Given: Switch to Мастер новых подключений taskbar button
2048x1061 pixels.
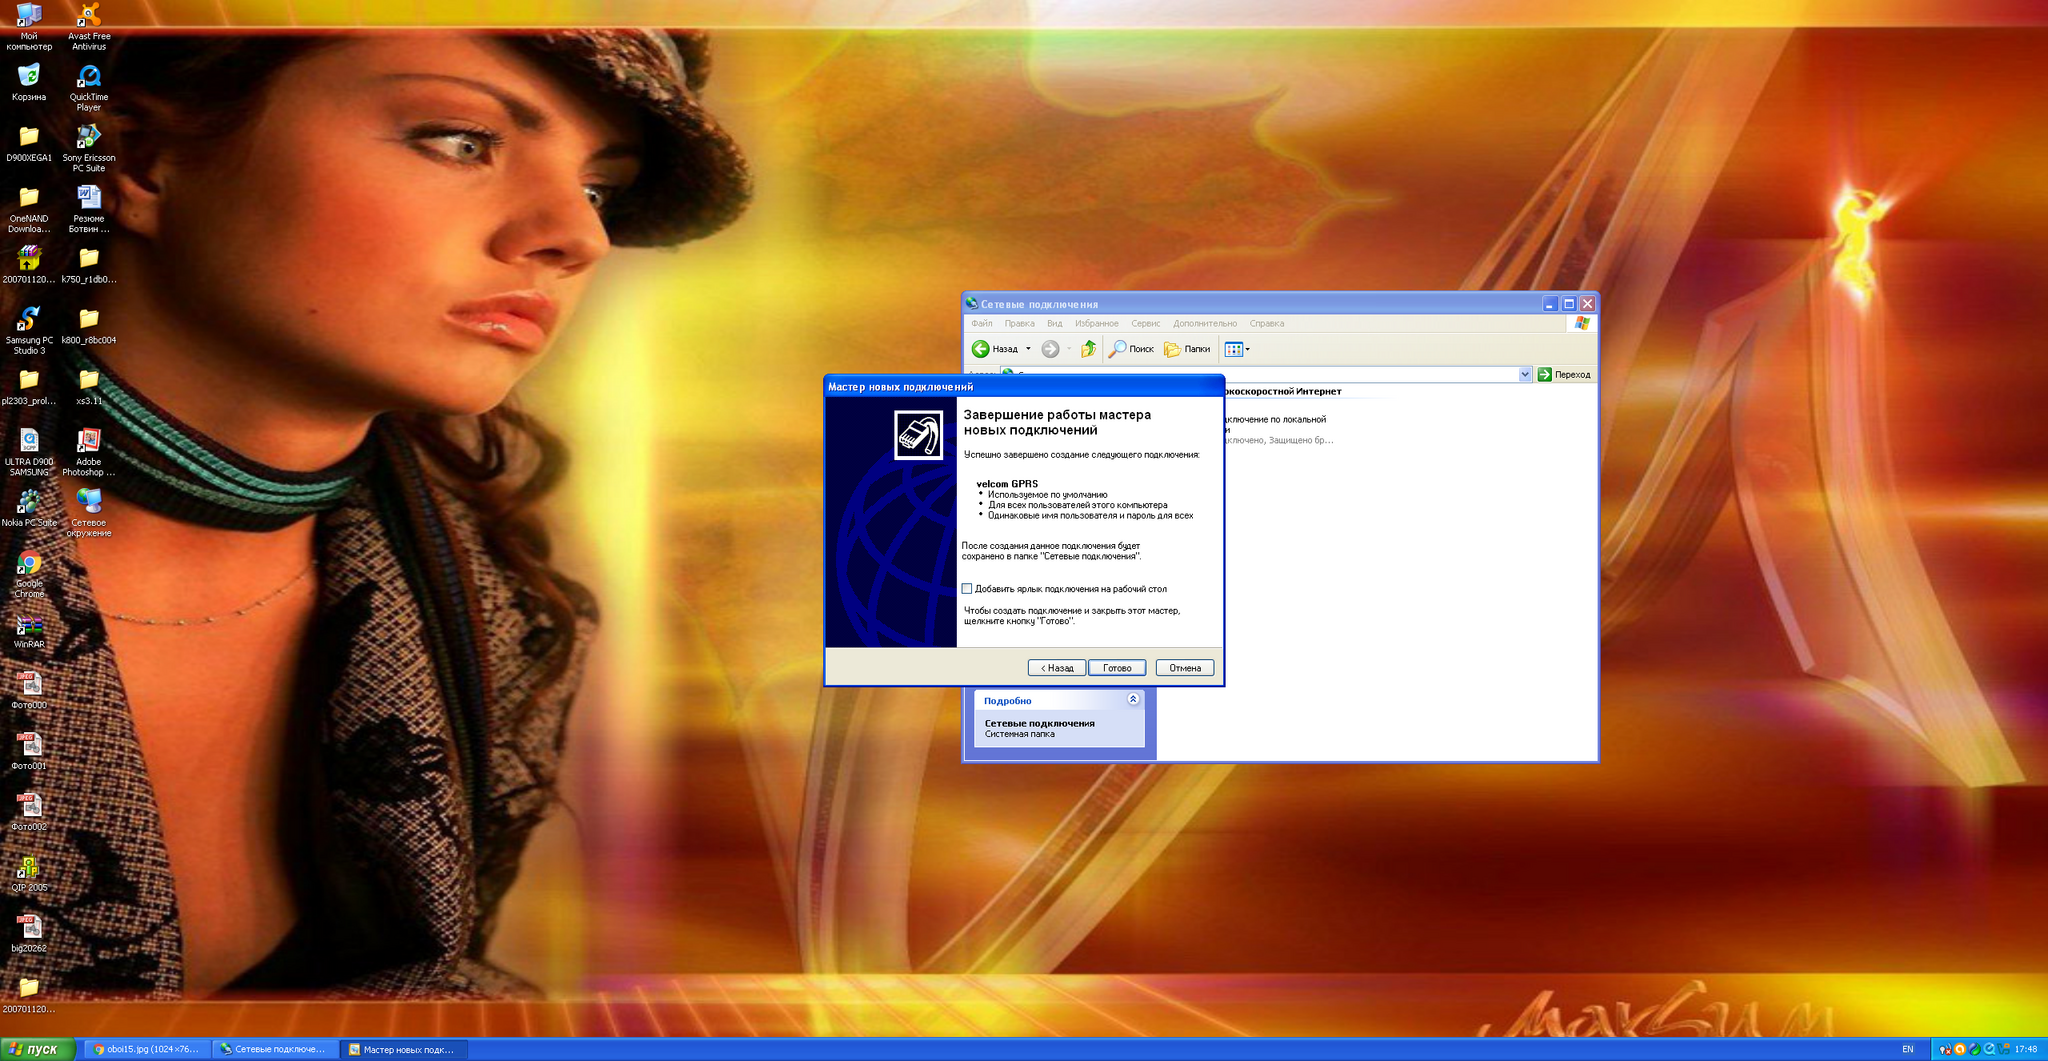Looking at the screenshot, I should (402, 1049).
